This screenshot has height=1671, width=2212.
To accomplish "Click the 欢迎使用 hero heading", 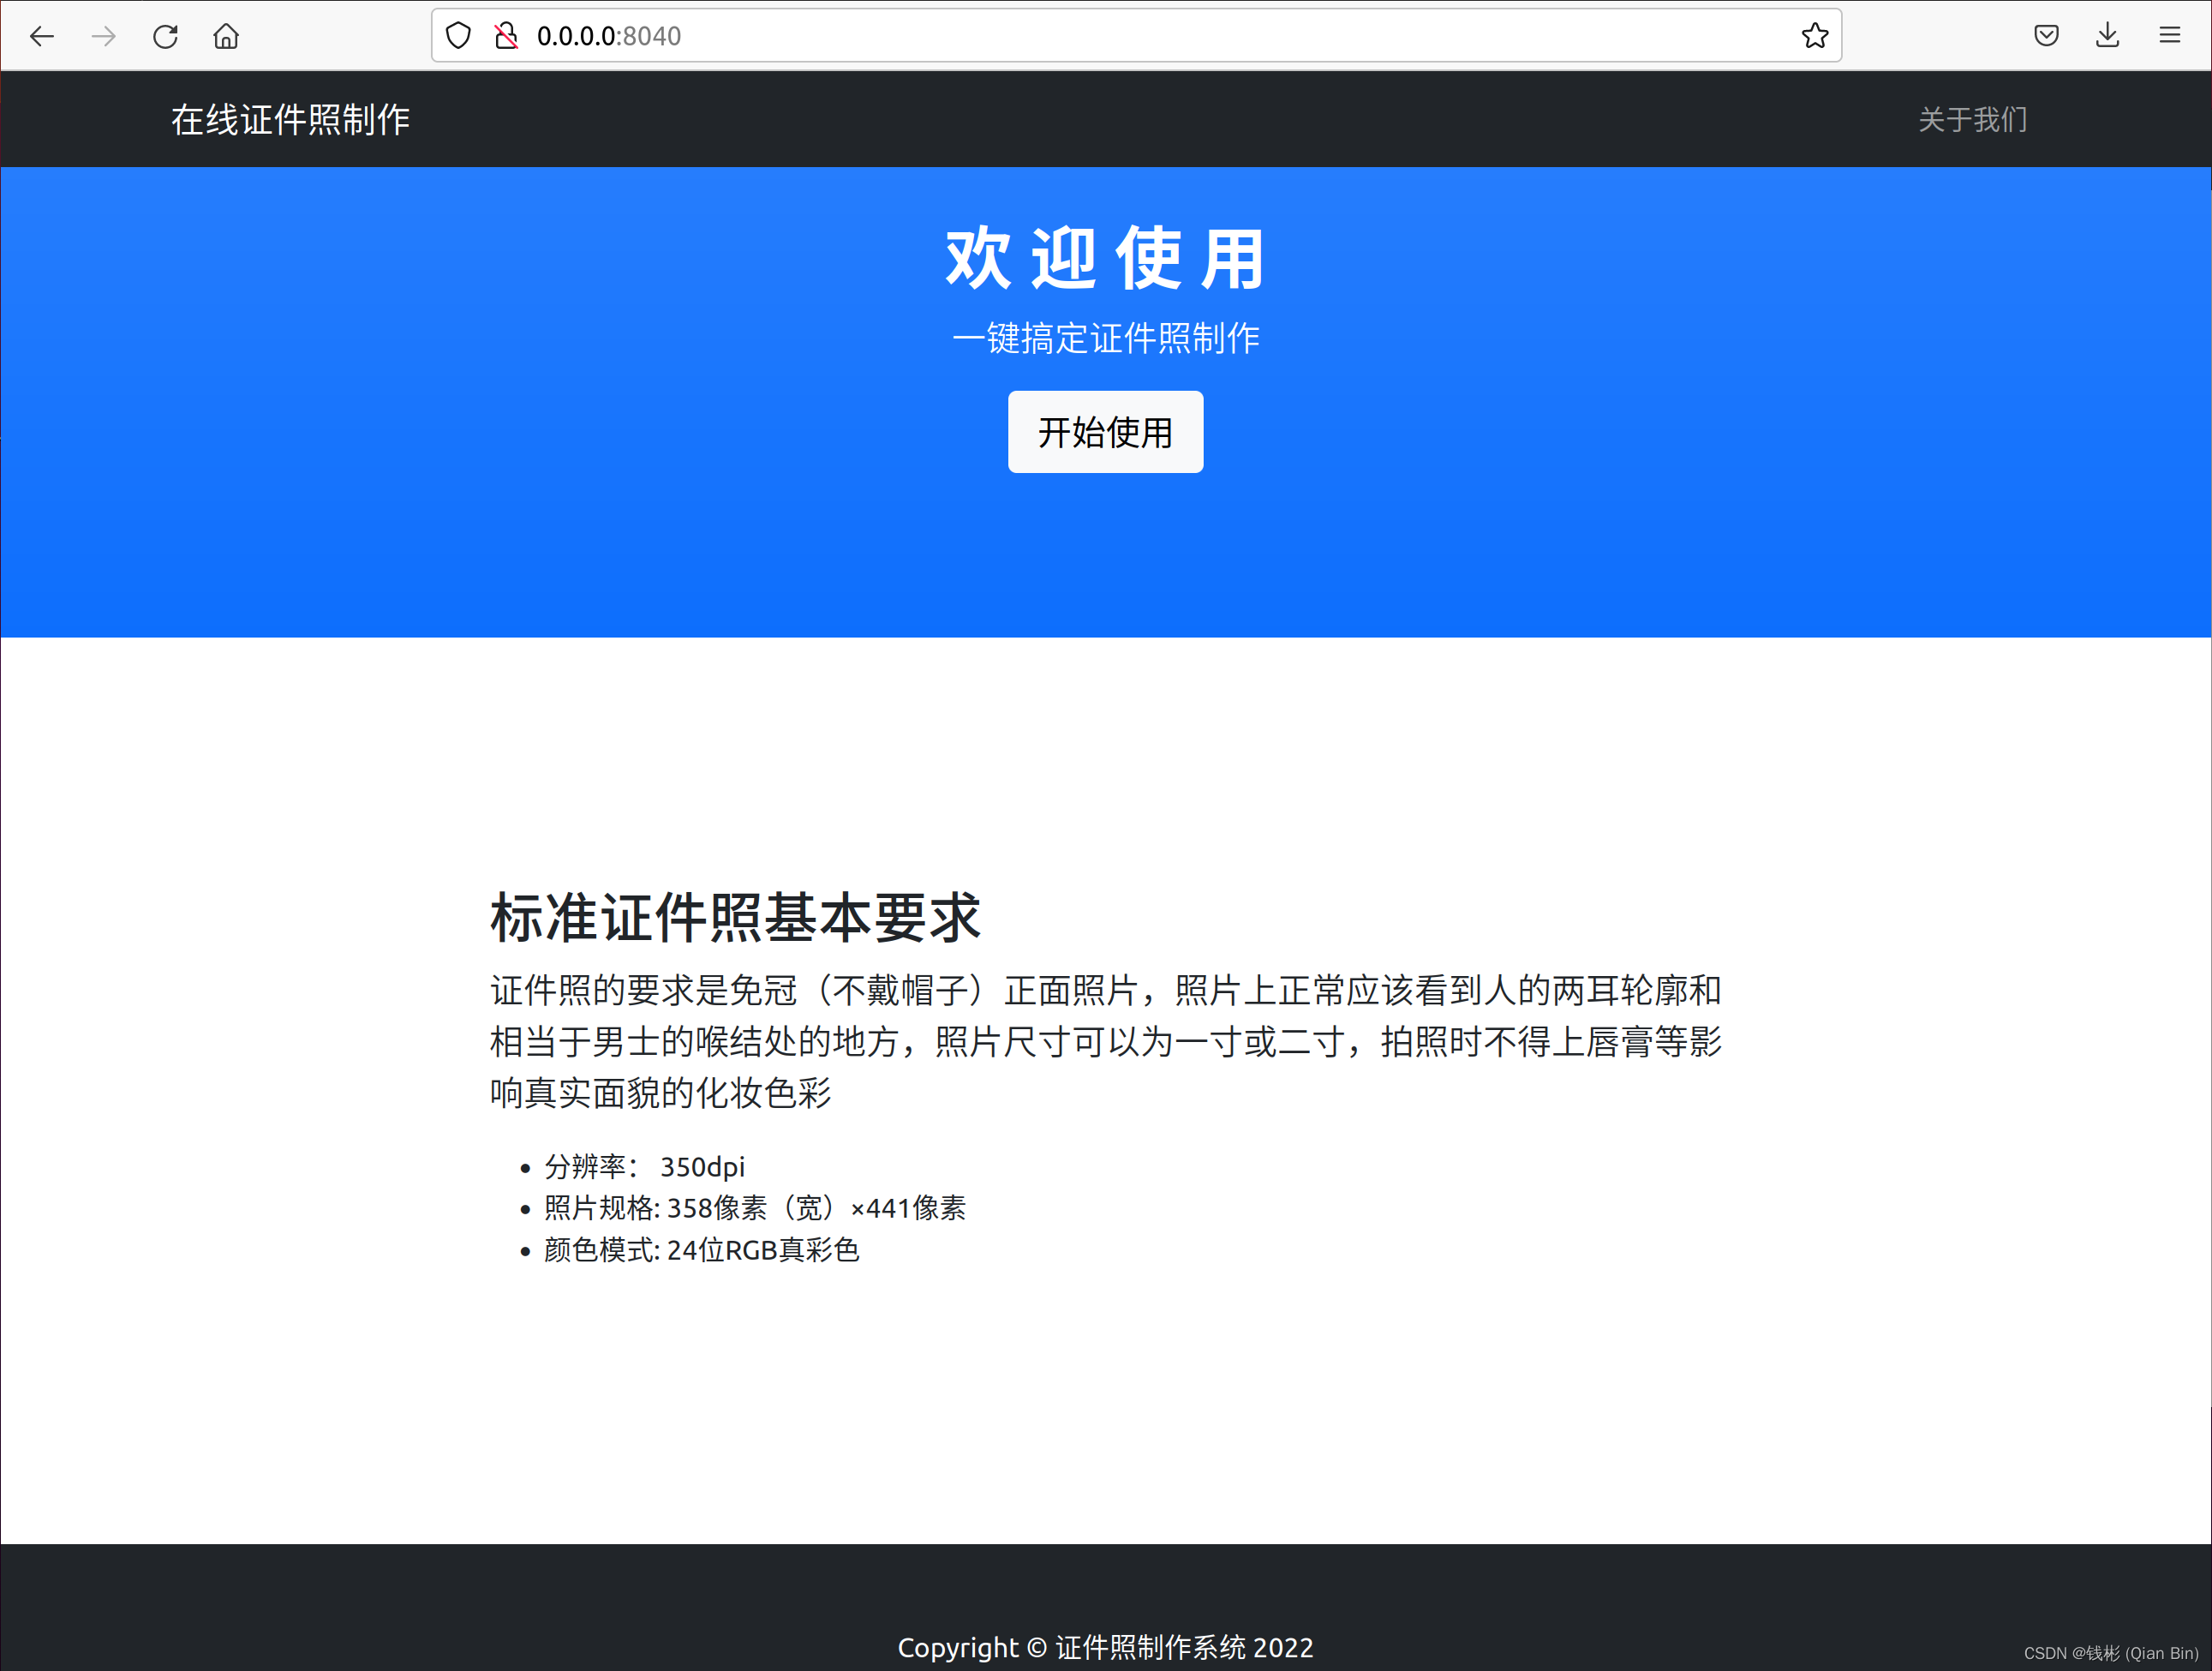I will point(1105,259).
